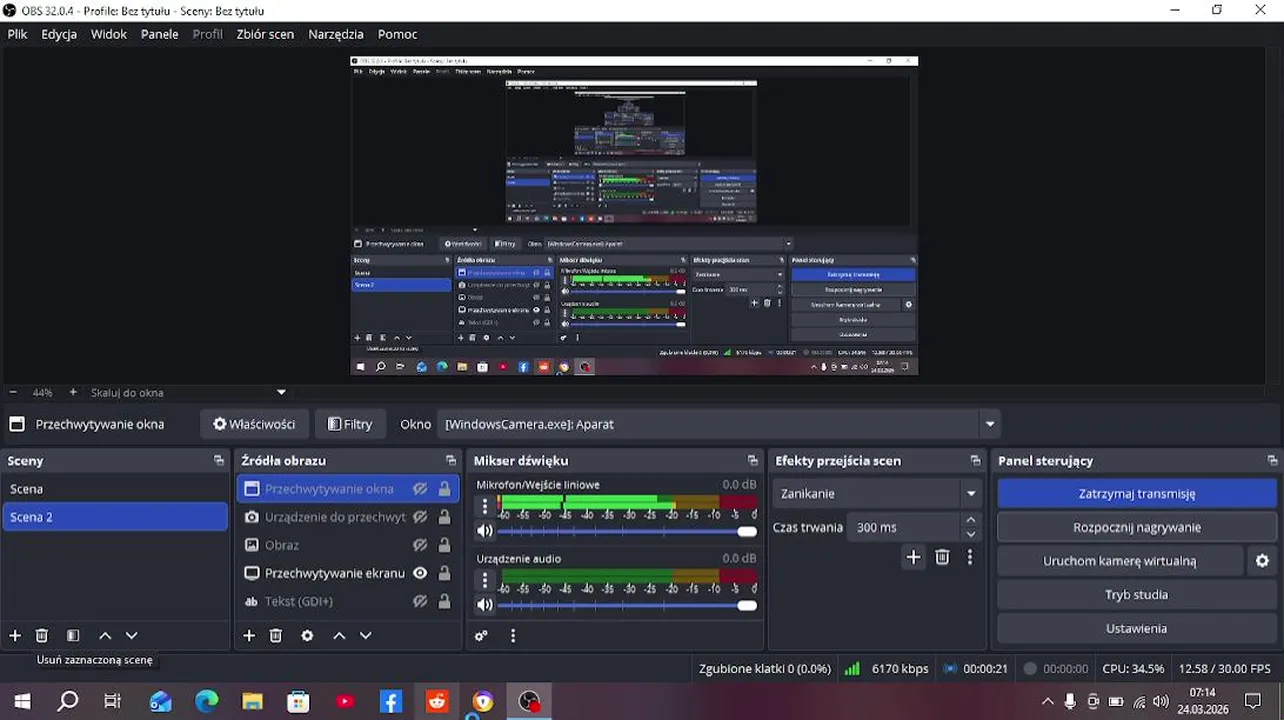
Task: Open preview scaling dropdown Skaluj do okna
Action: pyautogui.click(x=281, y=392)
